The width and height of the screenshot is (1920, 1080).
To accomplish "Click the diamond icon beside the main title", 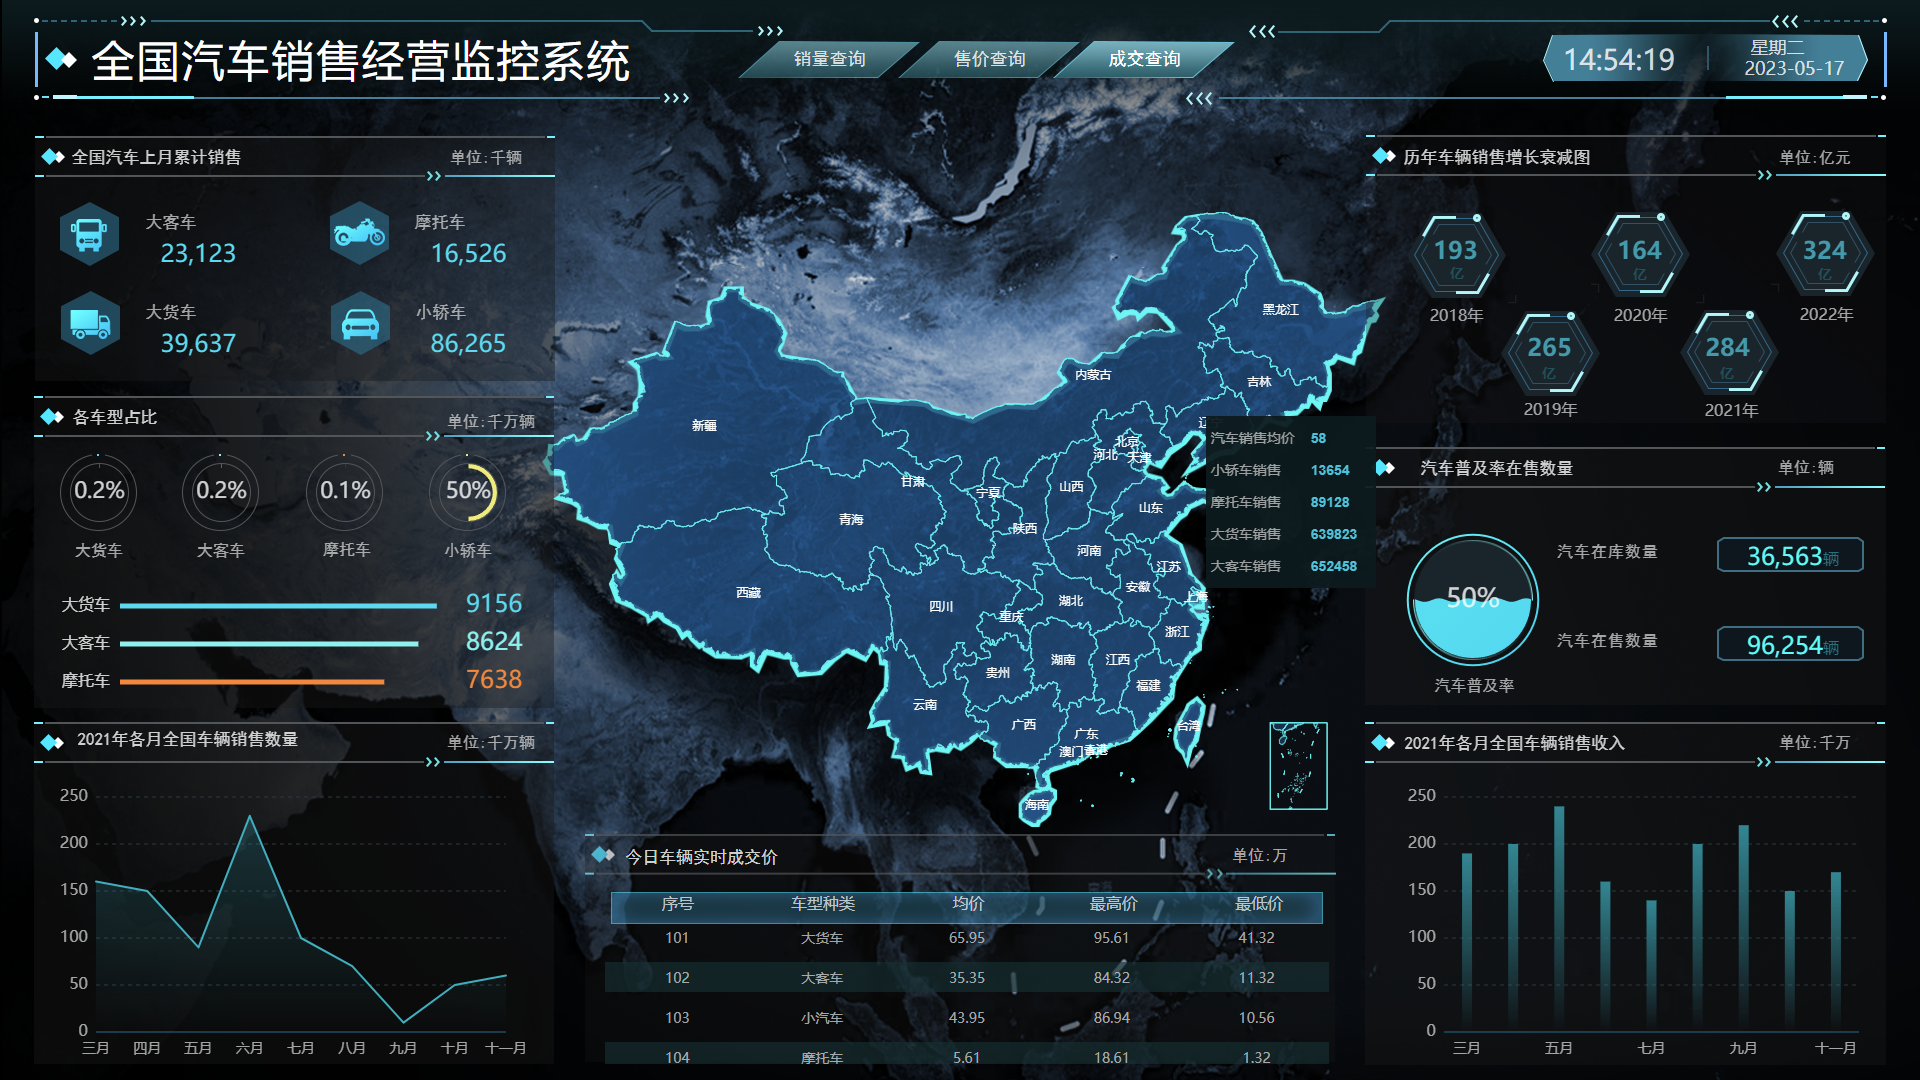I will (61, 60).
